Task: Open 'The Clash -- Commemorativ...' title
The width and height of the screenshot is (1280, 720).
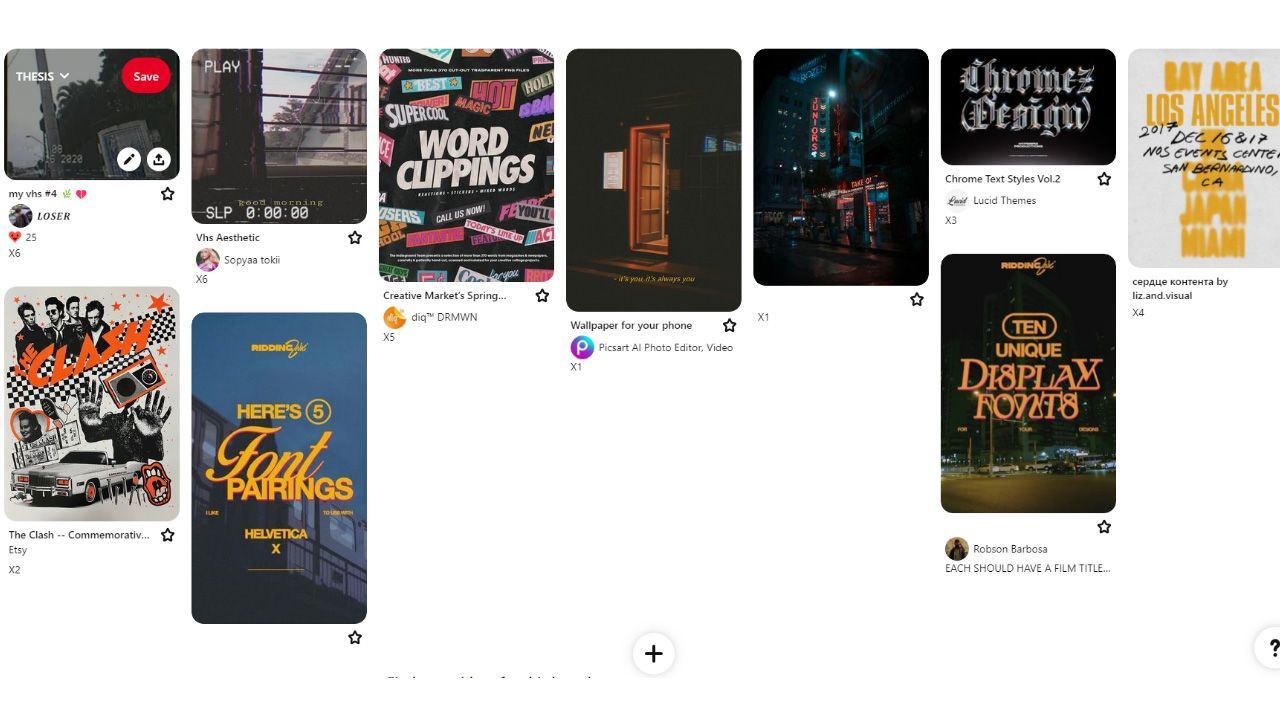Action: [x=79, y=535]
